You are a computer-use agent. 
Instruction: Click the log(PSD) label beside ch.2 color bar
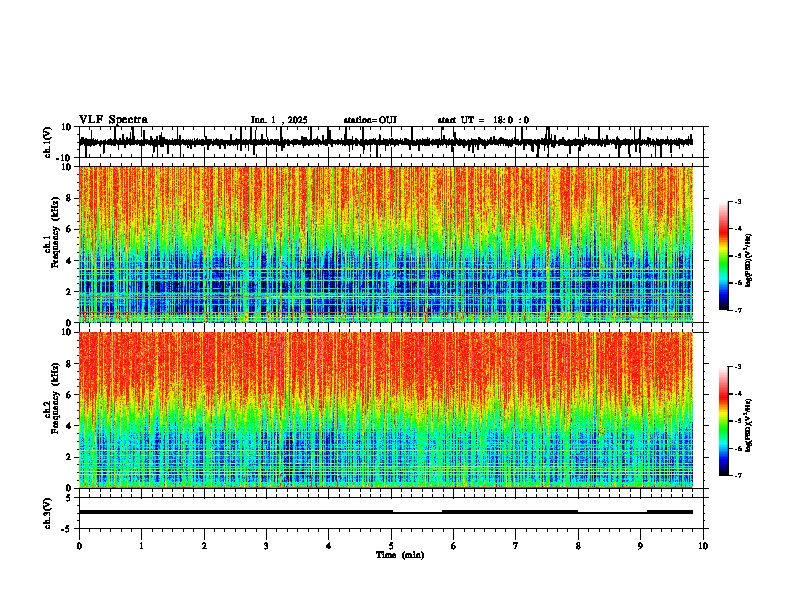click(x=749, y=425)
